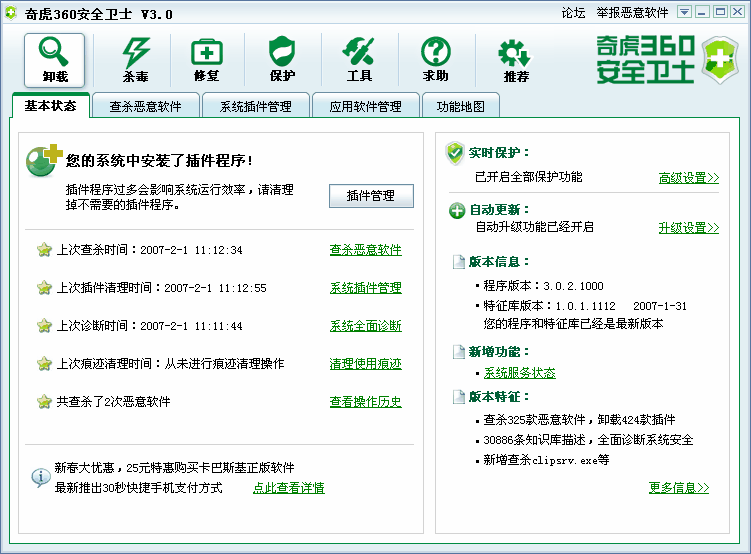Click the star icon beside 共查杀了2次恶意软件
751x554 pixels.
pos(44,401)
